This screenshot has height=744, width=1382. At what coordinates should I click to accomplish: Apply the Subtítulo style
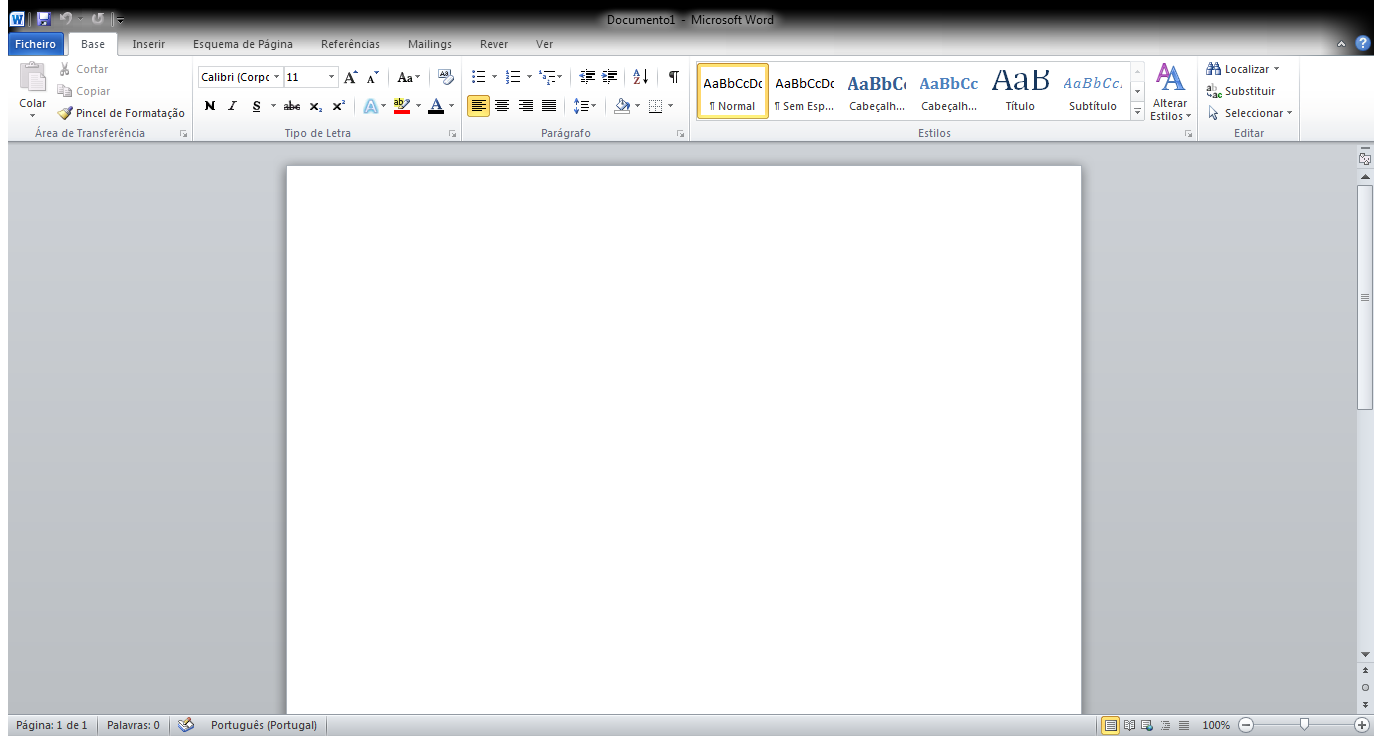point(1092,92)
